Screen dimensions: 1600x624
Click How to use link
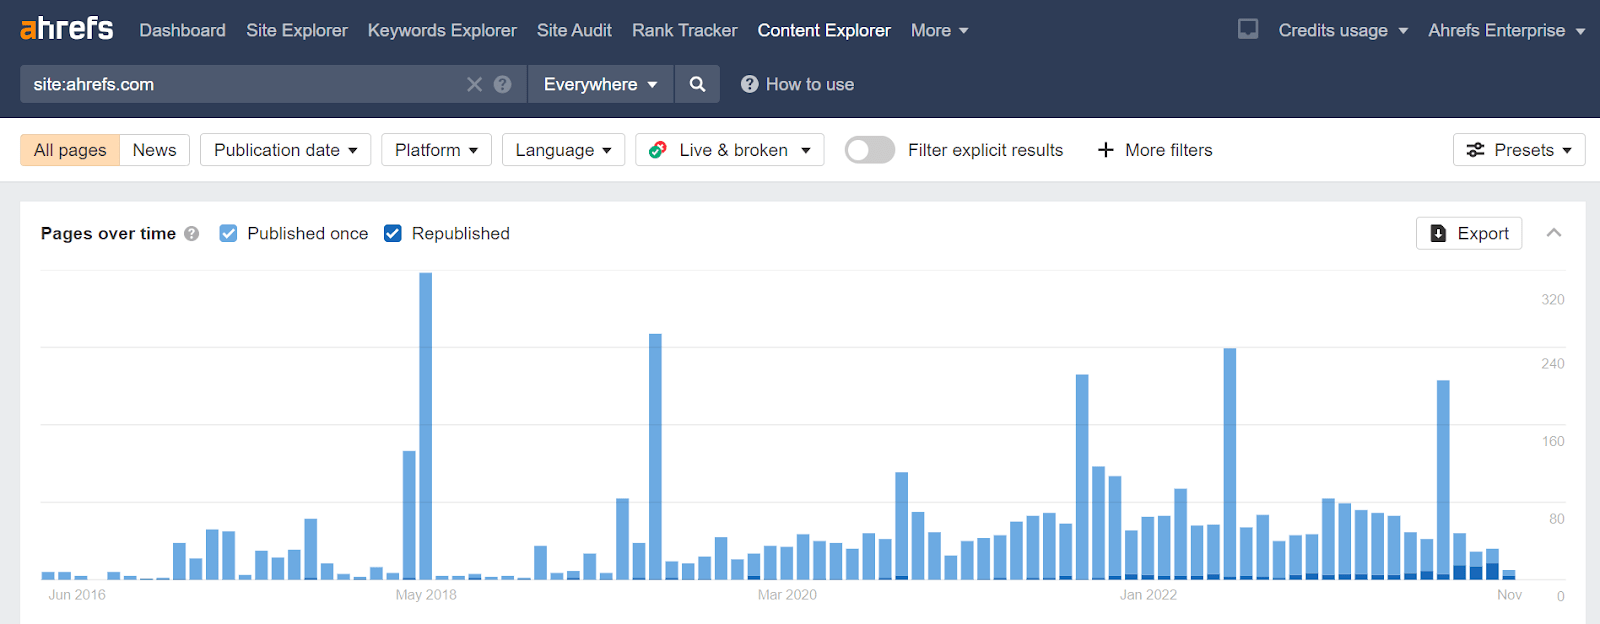click(797, 84)
